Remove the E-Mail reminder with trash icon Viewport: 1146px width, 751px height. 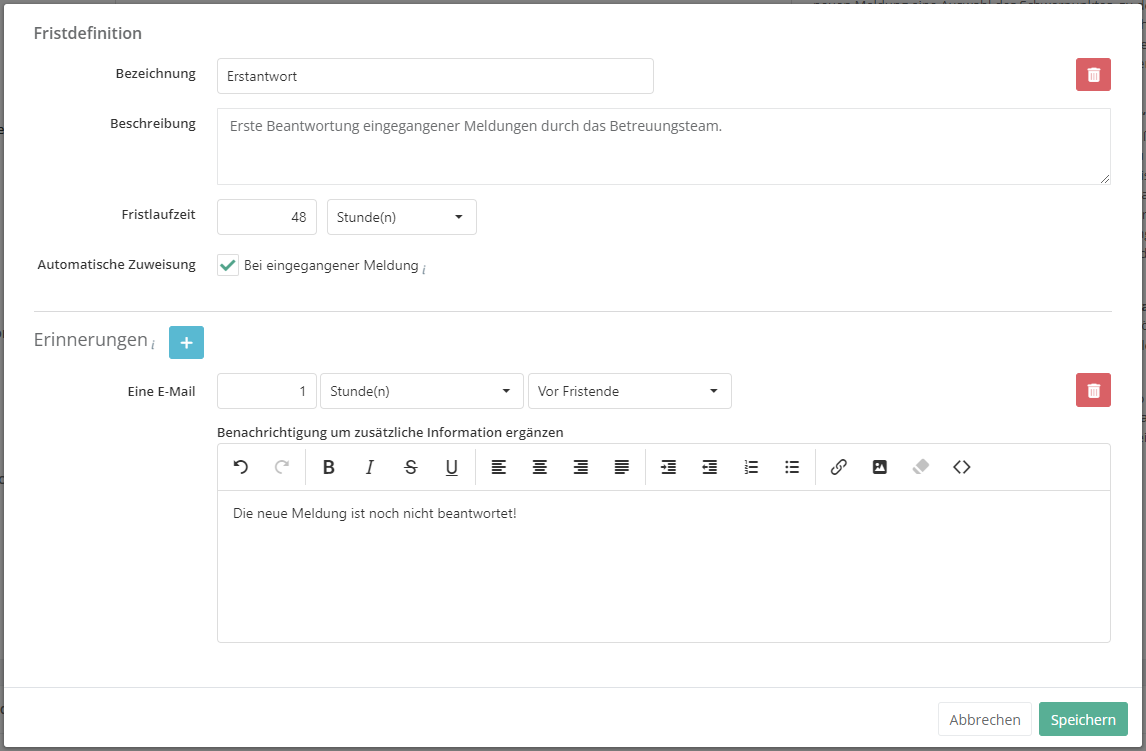click(1093, 390)
